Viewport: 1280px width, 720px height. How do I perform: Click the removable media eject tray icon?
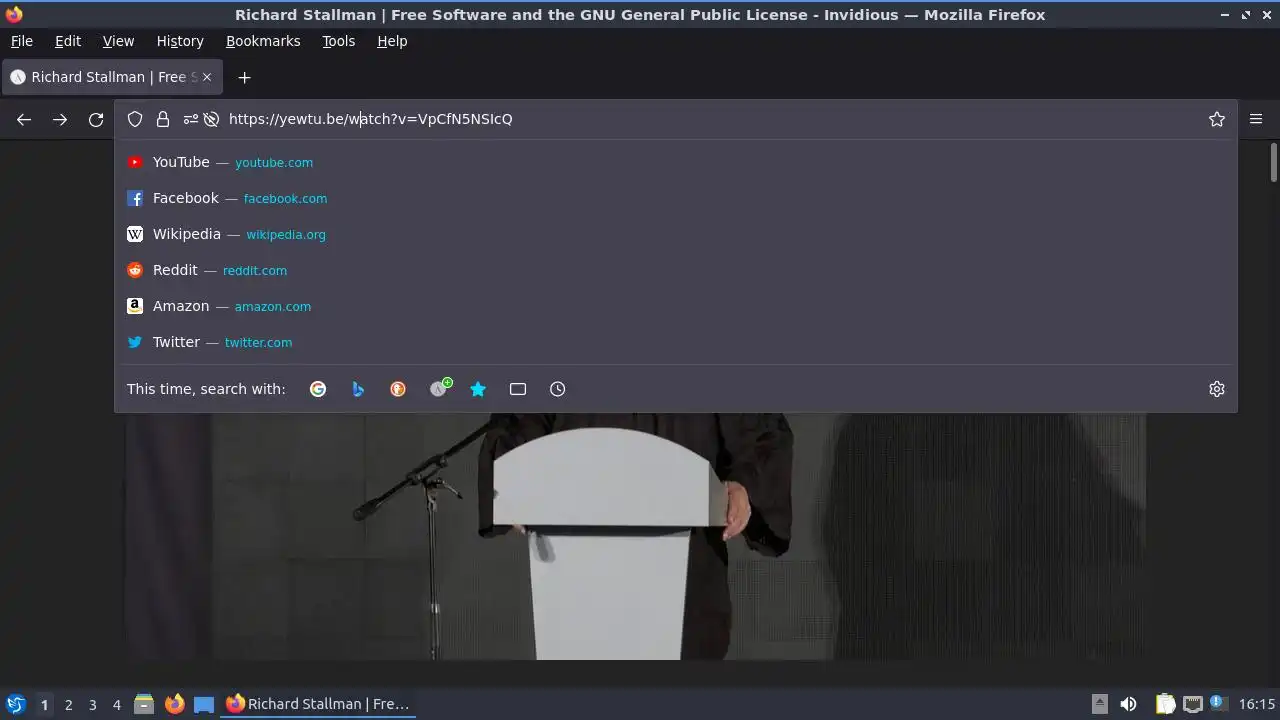pyautogui.click(x=1100, y=704)
